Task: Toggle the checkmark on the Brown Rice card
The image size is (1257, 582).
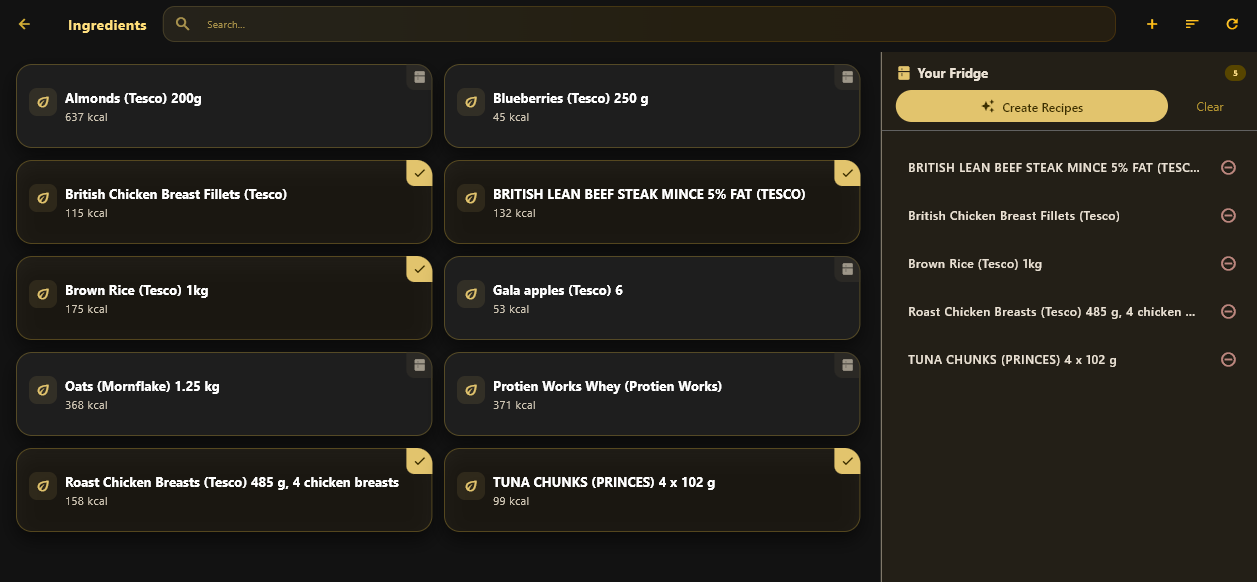Action: (419, 269)
